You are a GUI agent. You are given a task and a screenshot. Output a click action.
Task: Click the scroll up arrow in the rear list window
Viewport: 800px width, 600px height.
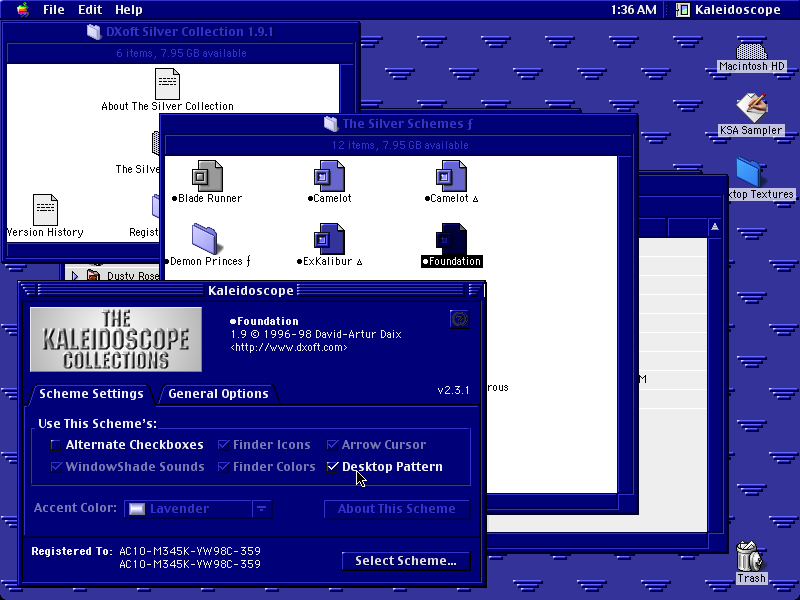715,227
